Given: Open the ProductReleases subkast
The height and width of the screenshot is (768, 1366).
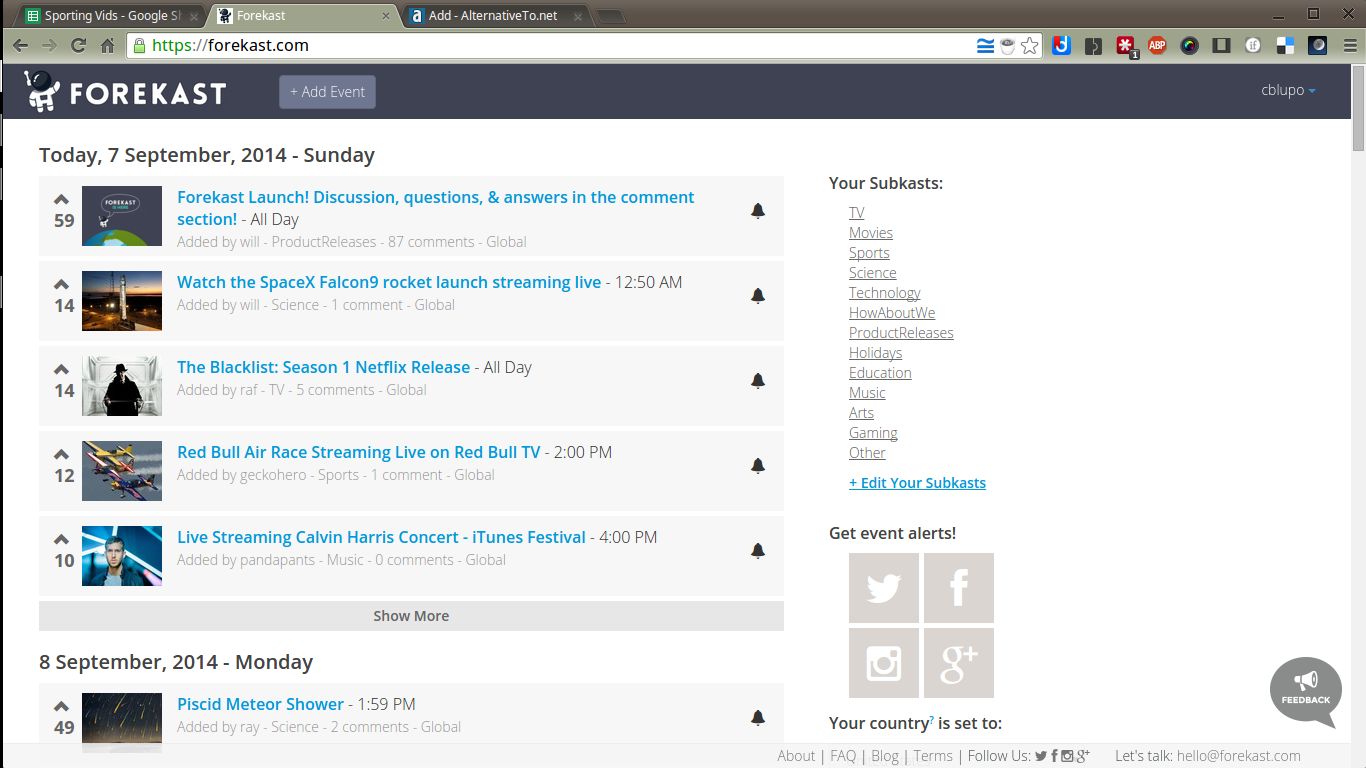Looking at the screenshot, I should (901, 333).
